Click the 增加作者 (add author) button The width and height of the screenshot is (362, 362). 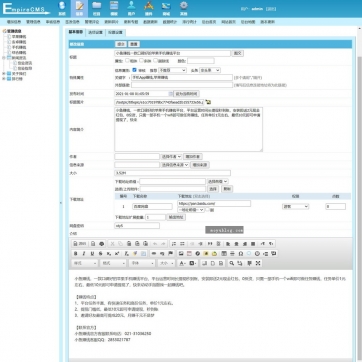[x=192, y=156]
